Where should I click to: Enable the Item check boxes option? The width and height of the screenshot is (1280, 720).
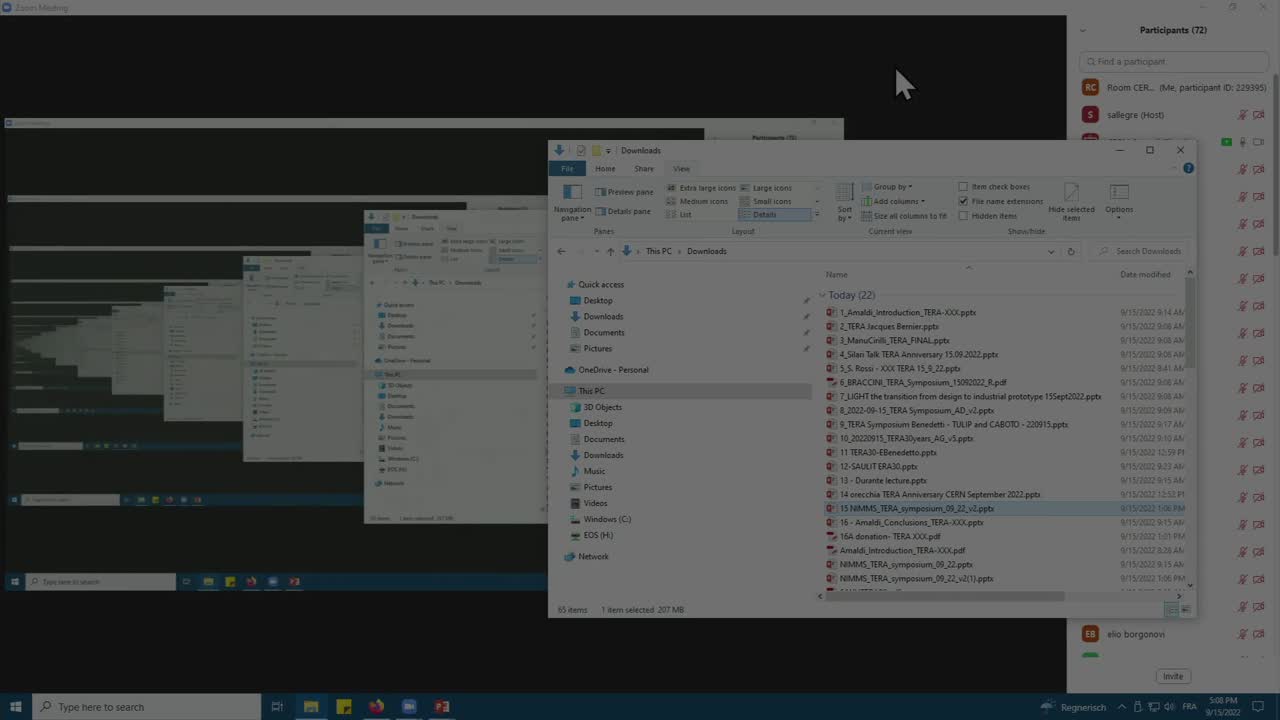pos(994,187)
